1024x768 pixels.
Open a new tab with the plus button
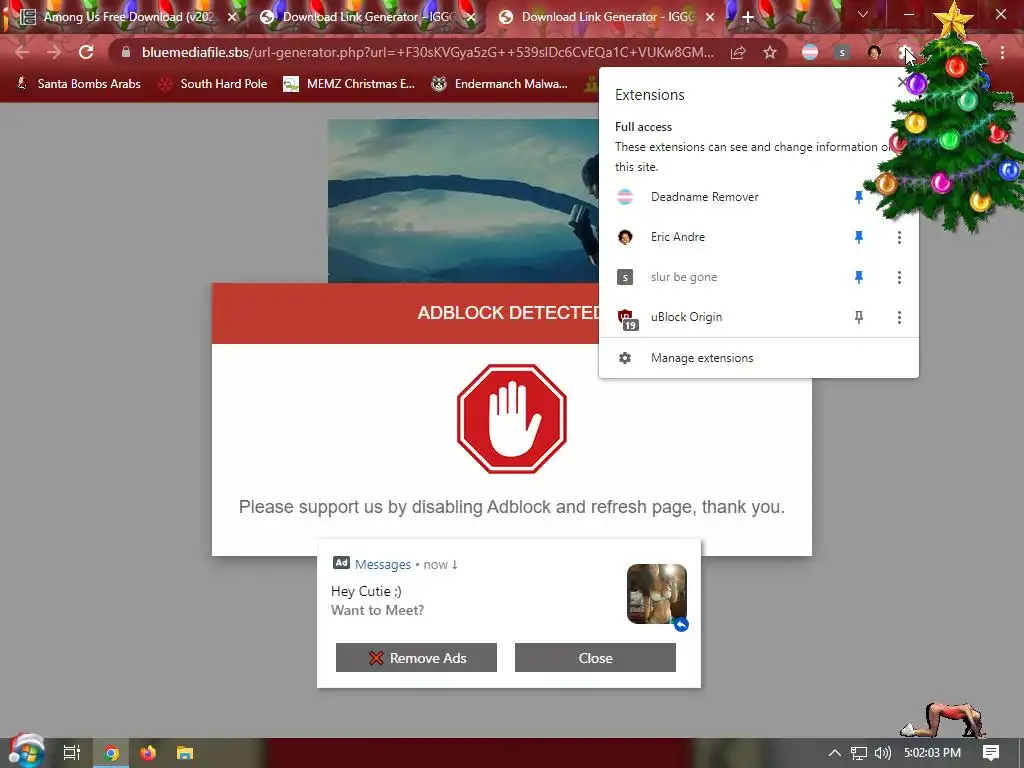(748, 17)
